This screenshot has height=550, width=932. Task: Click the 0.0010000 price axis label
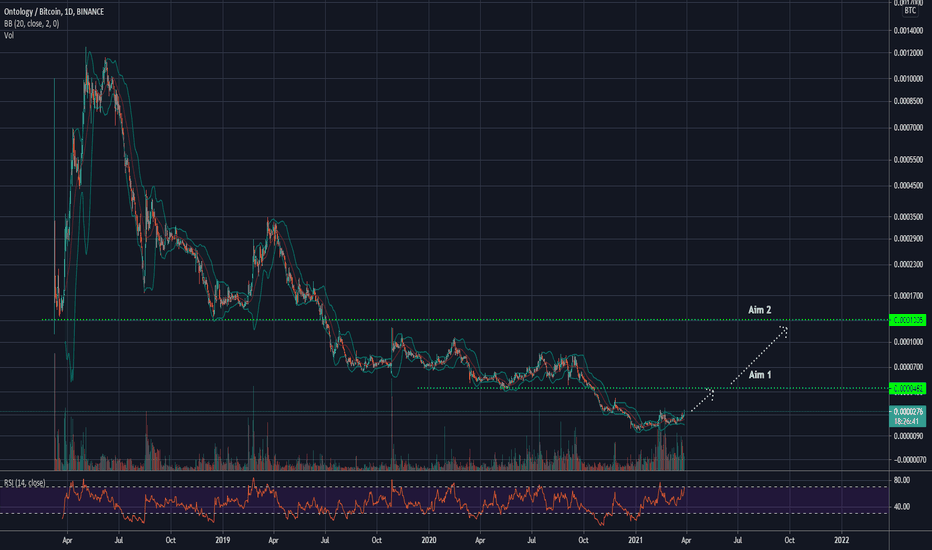(x=908, y=79)
